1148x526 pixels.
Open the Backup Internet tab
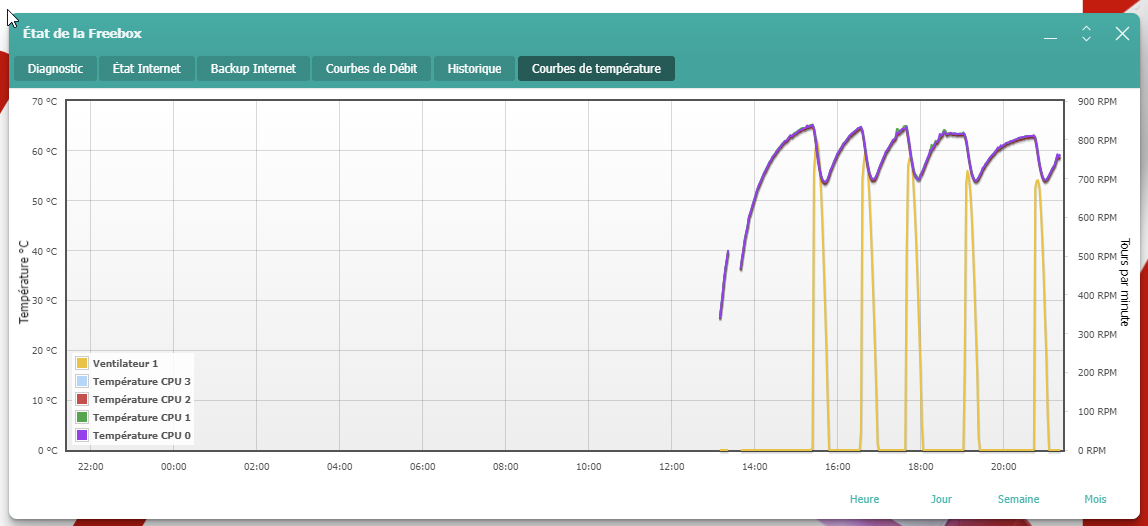click(253, 69)
